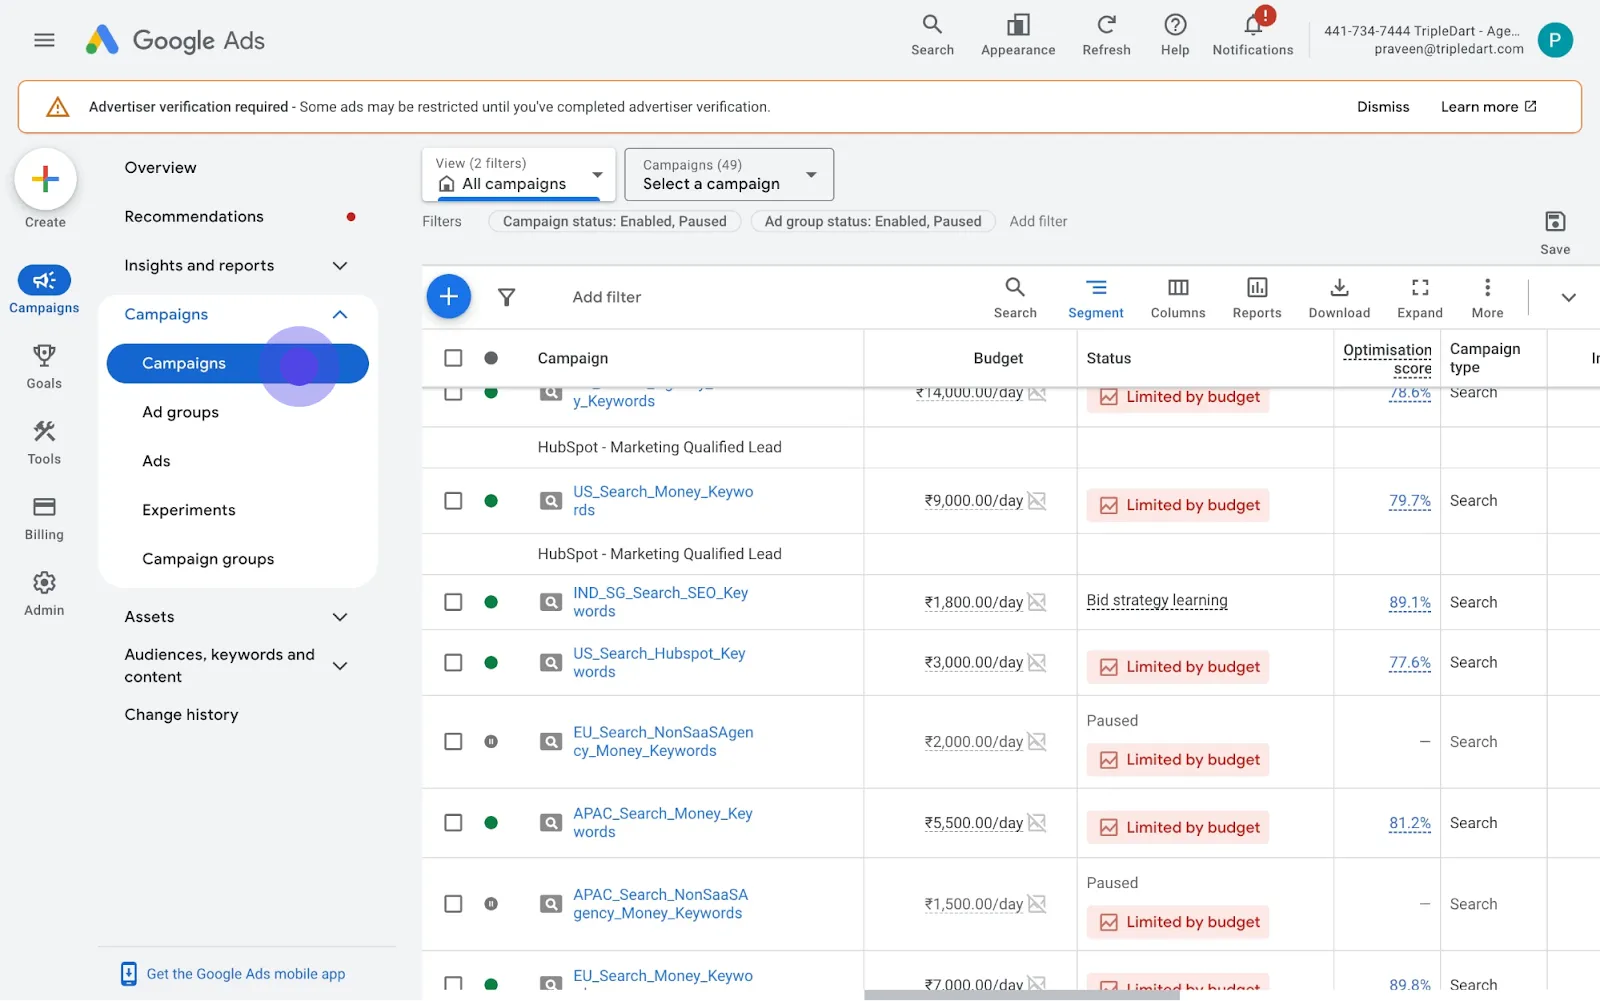Refresh the page data

coord(1106,35)
